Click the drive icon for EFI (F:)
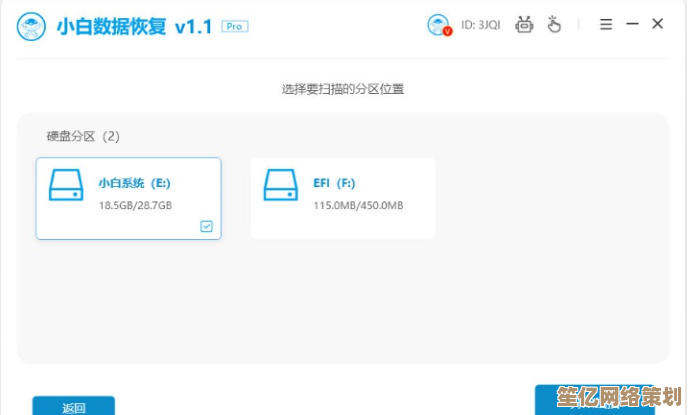 [x=280, y=185]
